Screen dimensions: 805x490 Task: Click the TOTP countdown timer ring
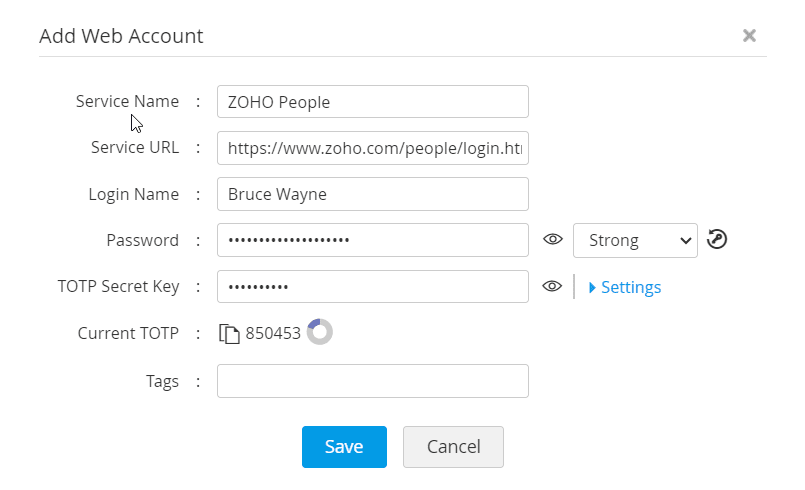[x=320, y=332]
